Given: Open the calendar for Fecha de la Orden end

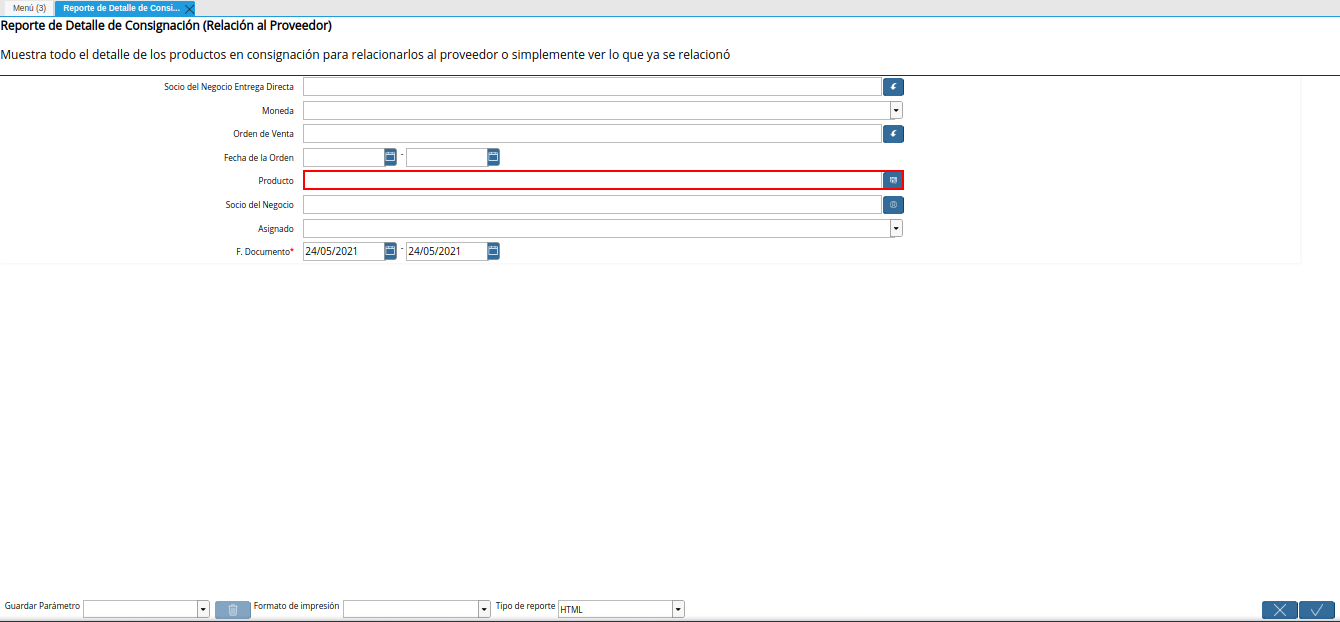Looking at the screenshot, I should click(x=492, y=156).
